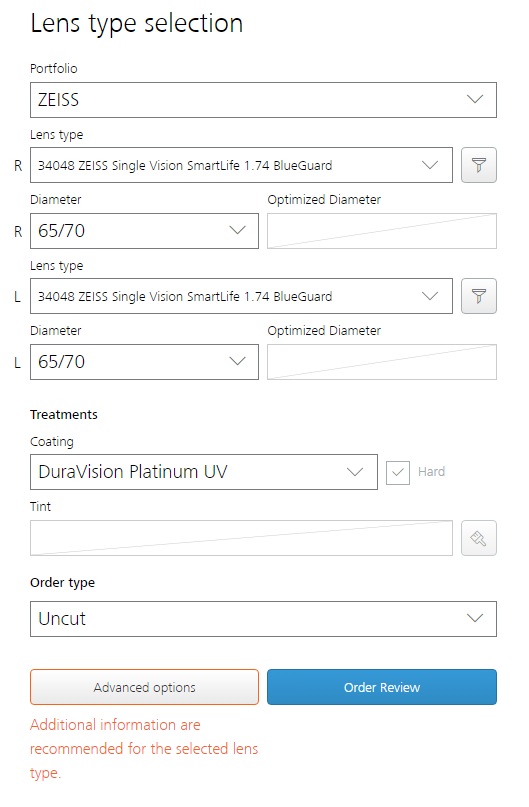This screenshot has width=529, height=807.
Task: Click the tint paint bucket icon
Action: pyautogui.click(x=479, y=538)
